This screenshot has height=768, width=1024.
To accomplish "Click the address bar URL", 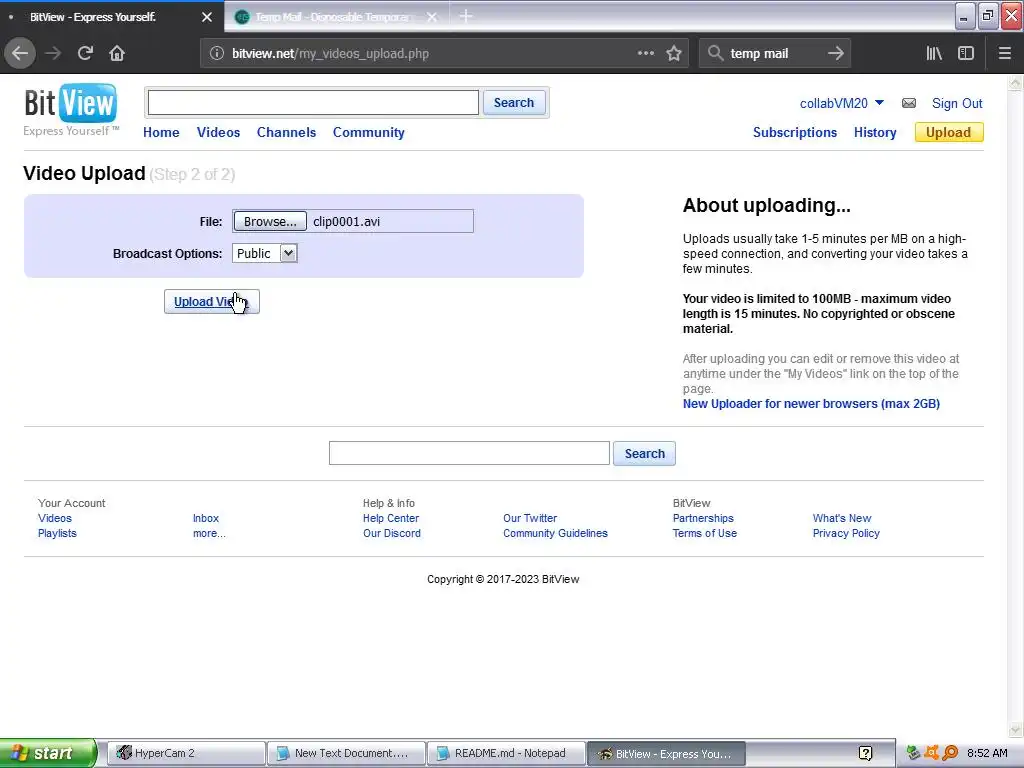I will pos(330,54).
